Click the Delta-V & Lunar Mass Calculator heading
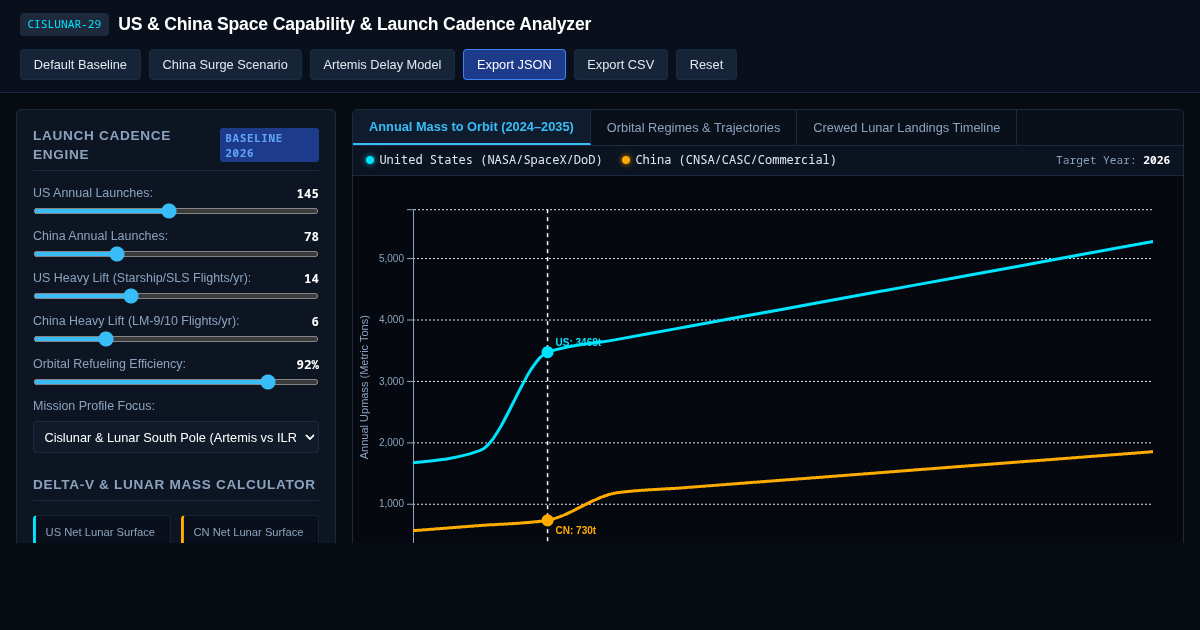Viewport: 1200px width, 630px height. tap(174, 484)
